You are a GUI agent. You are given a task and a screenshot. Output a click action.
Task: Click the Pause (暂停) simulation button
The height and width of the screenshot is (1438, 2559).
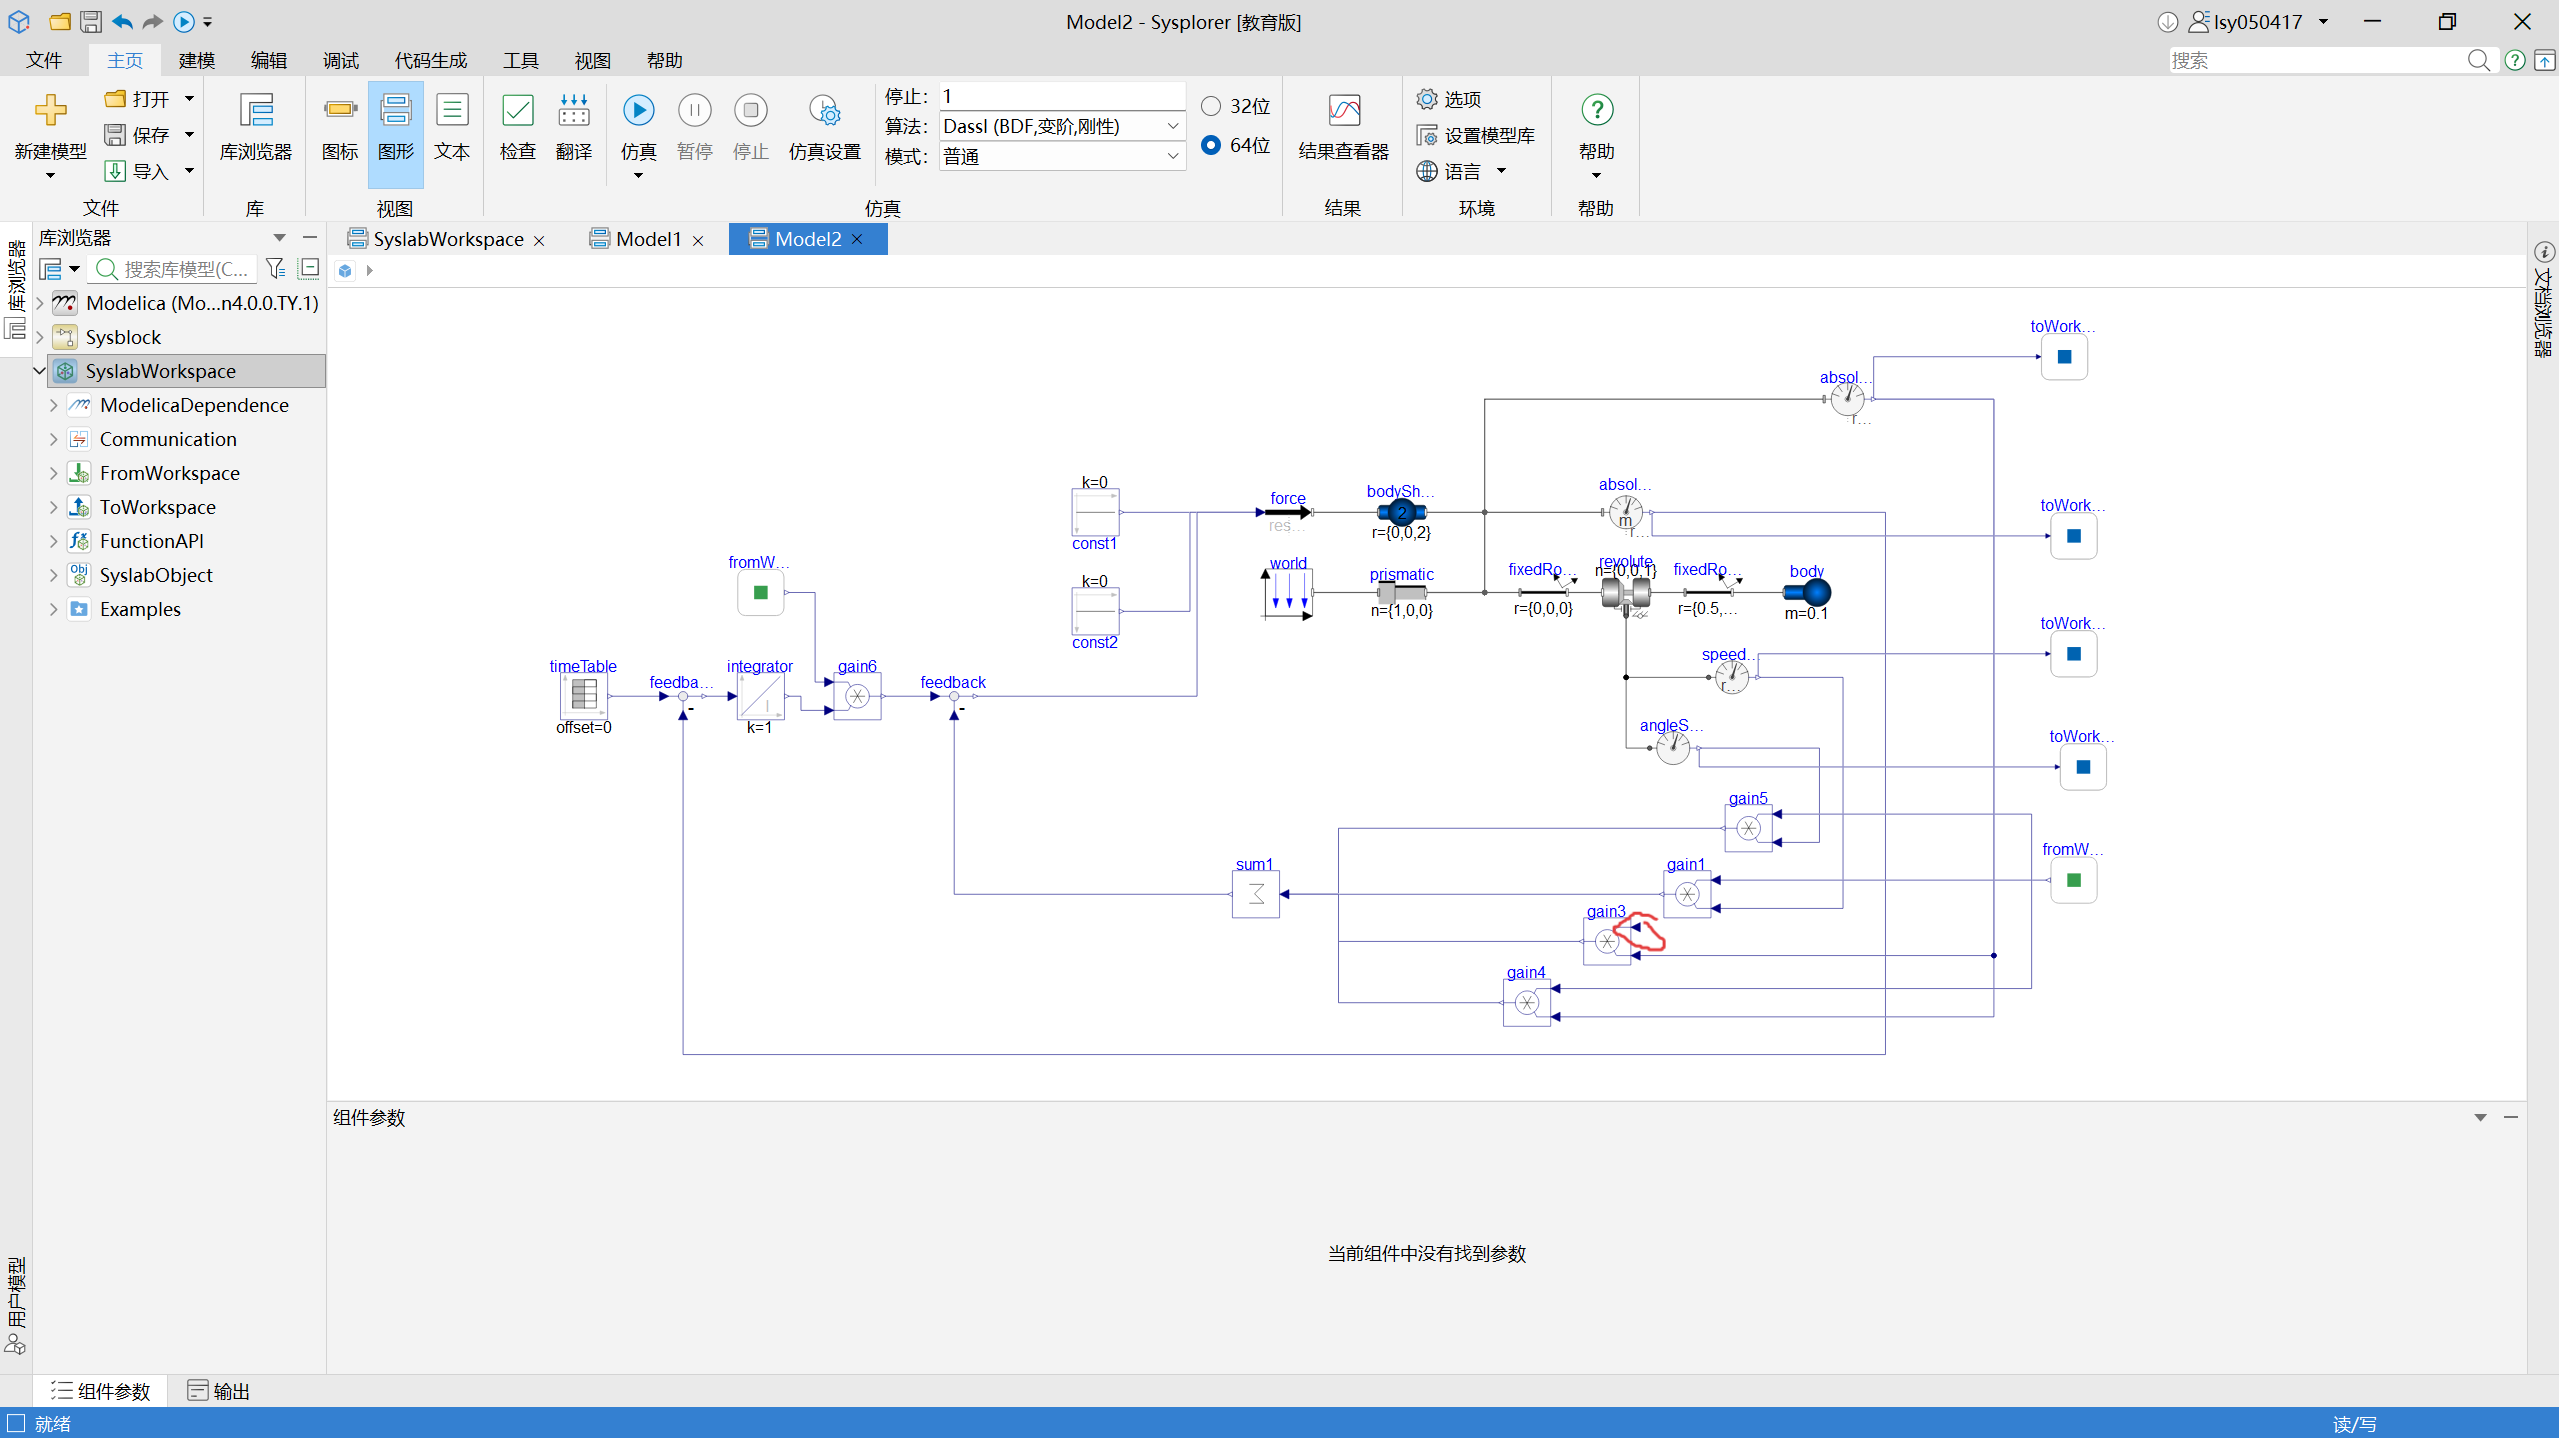(695, 127)
